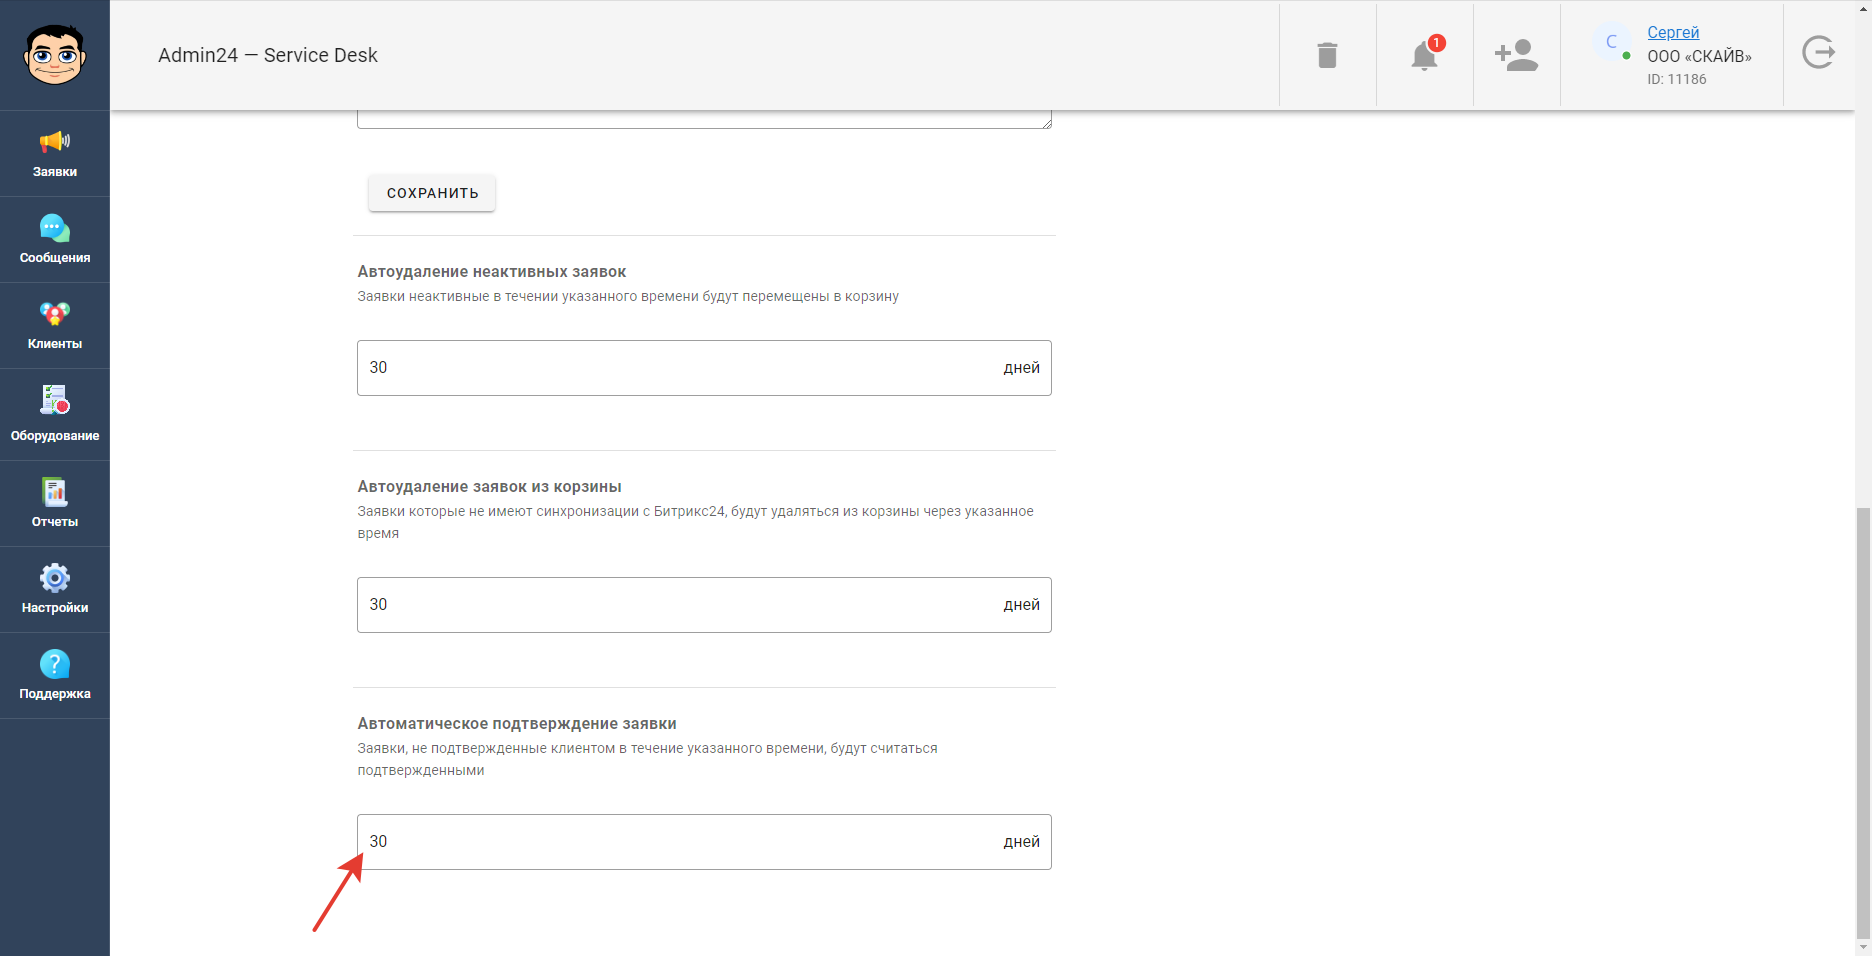Open the Поддержка help section
This screenshot has width=1872, height=956.
(x=55, y=676)
